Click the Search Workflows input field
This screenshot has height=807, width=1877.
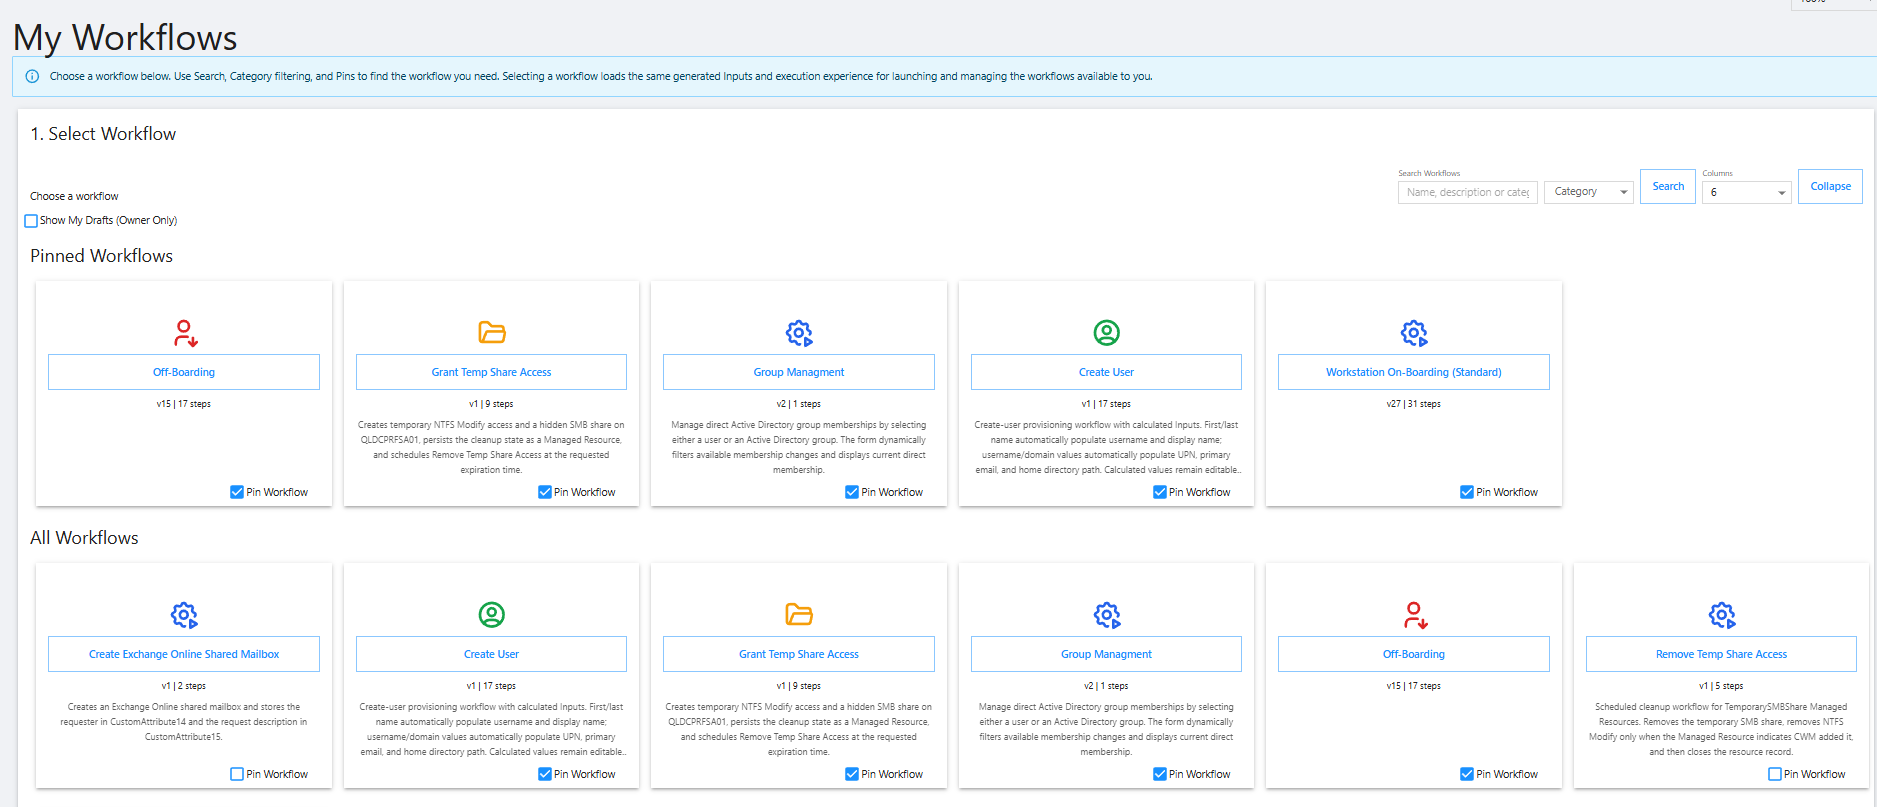pos(1467,192)
